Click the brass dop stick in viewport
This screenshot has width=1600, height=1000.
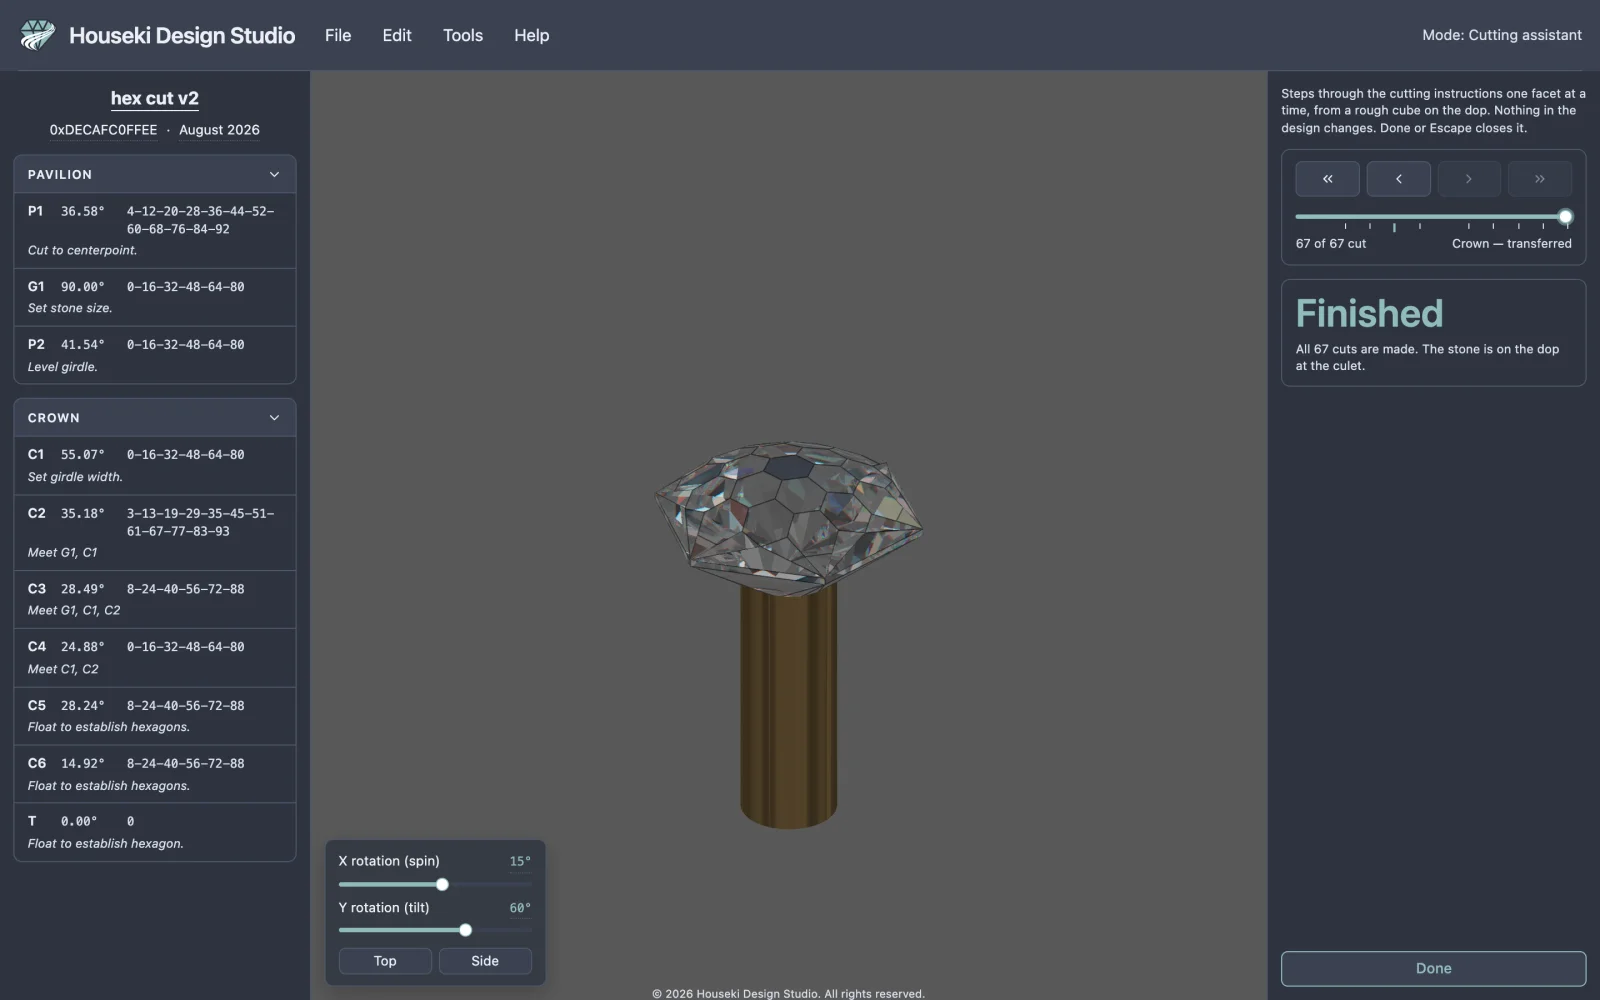click(x=788, y=708)
